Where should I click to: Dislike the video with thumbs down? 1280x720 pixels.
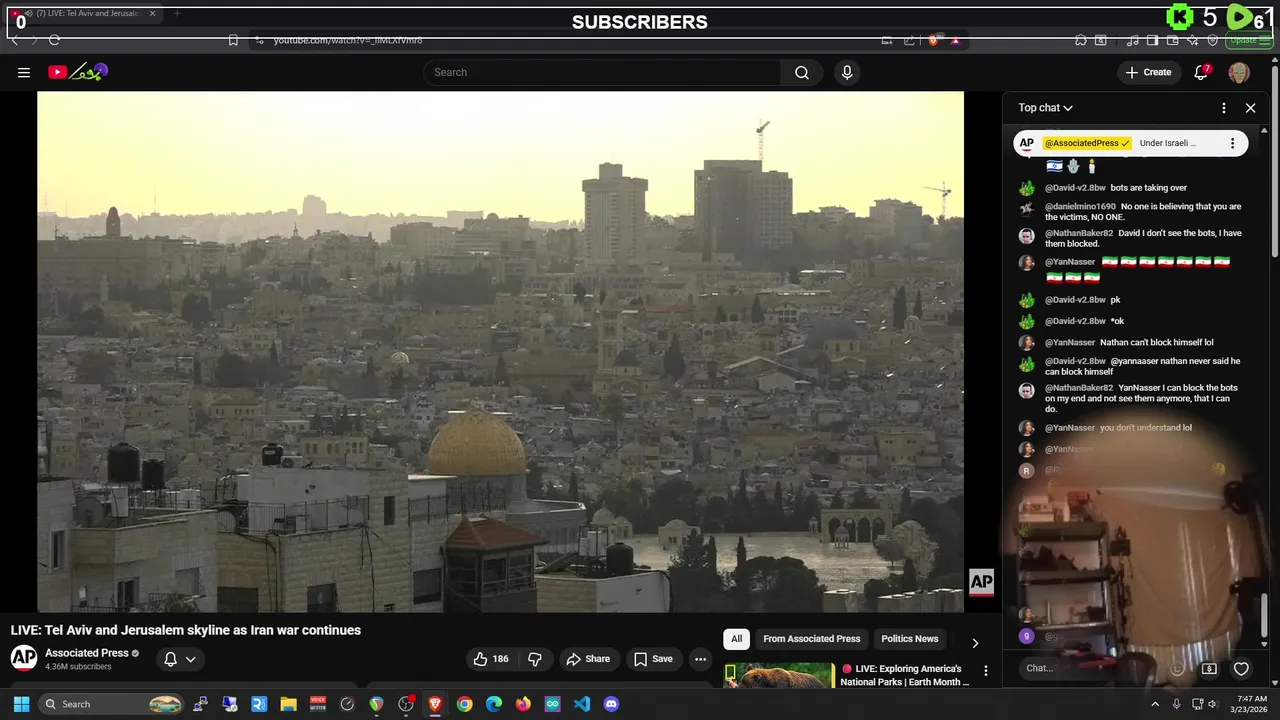[535, 659]
